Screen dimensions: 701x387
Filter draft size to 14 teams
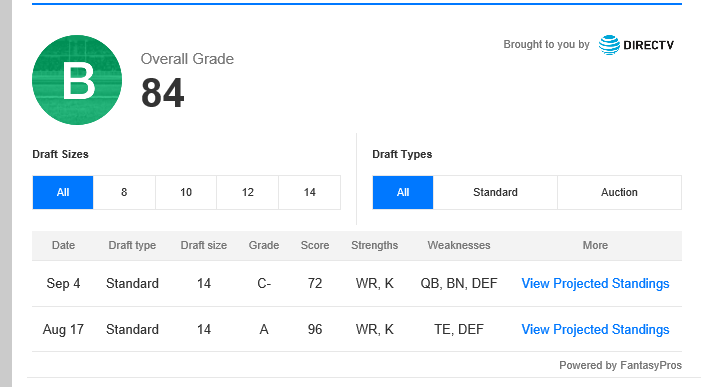coord(309,192)
